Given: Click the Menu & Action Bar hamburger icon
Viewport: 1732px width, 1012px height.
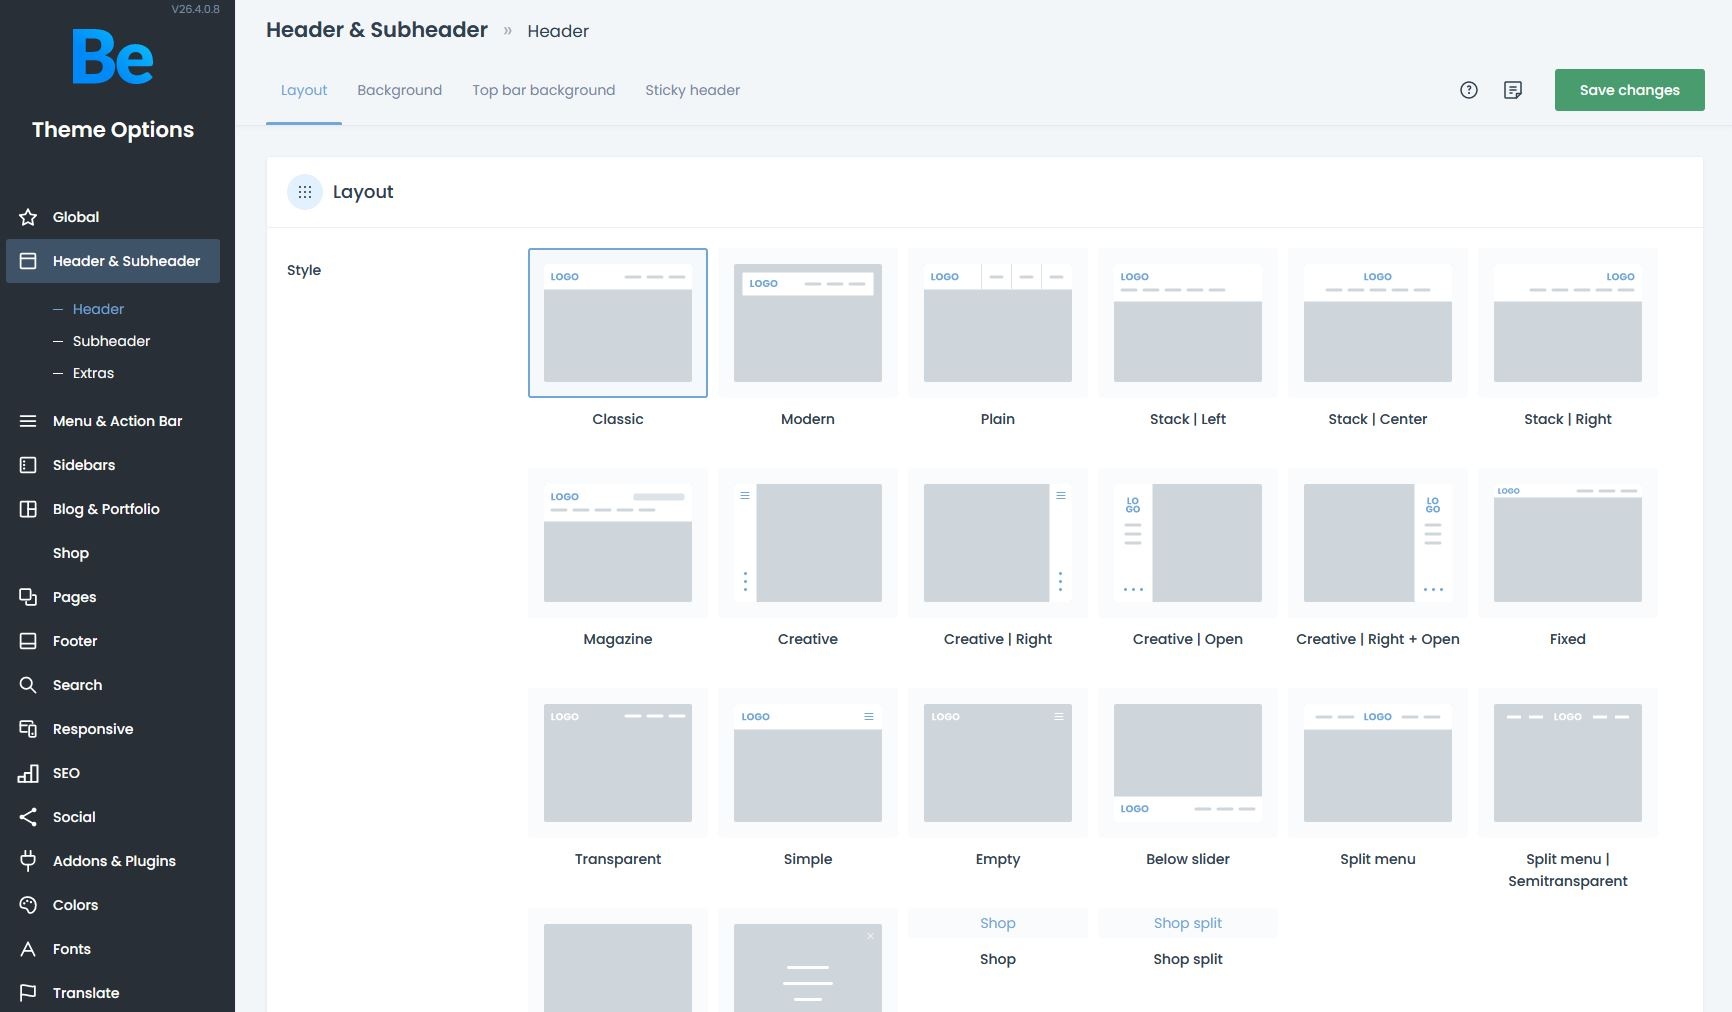Looking at the screenshot, I should click(28, 421).
